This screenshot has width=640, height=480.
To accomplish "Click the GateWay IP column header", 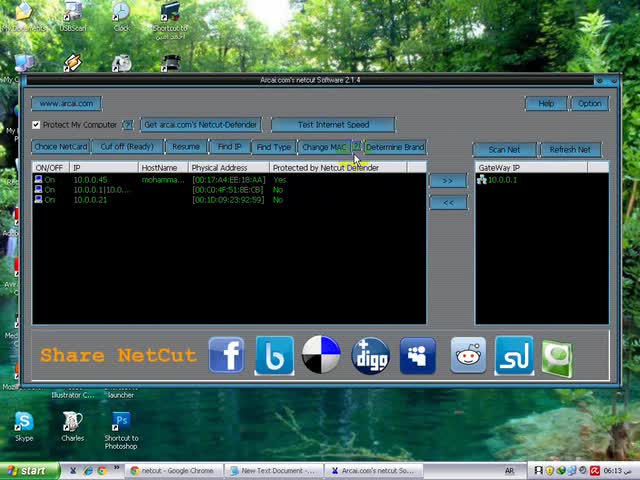I will point(531,167).
